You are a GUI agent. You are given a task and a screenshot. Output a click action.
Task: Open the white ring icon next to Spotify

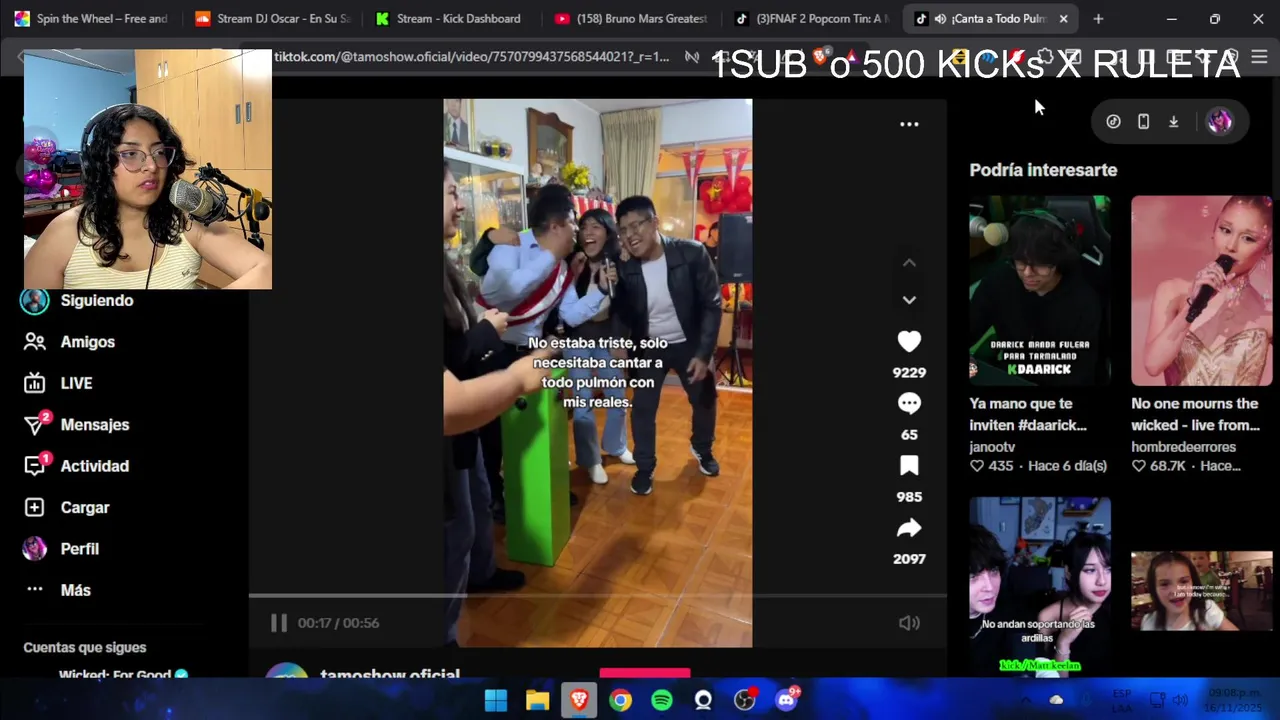coord(703,701)
